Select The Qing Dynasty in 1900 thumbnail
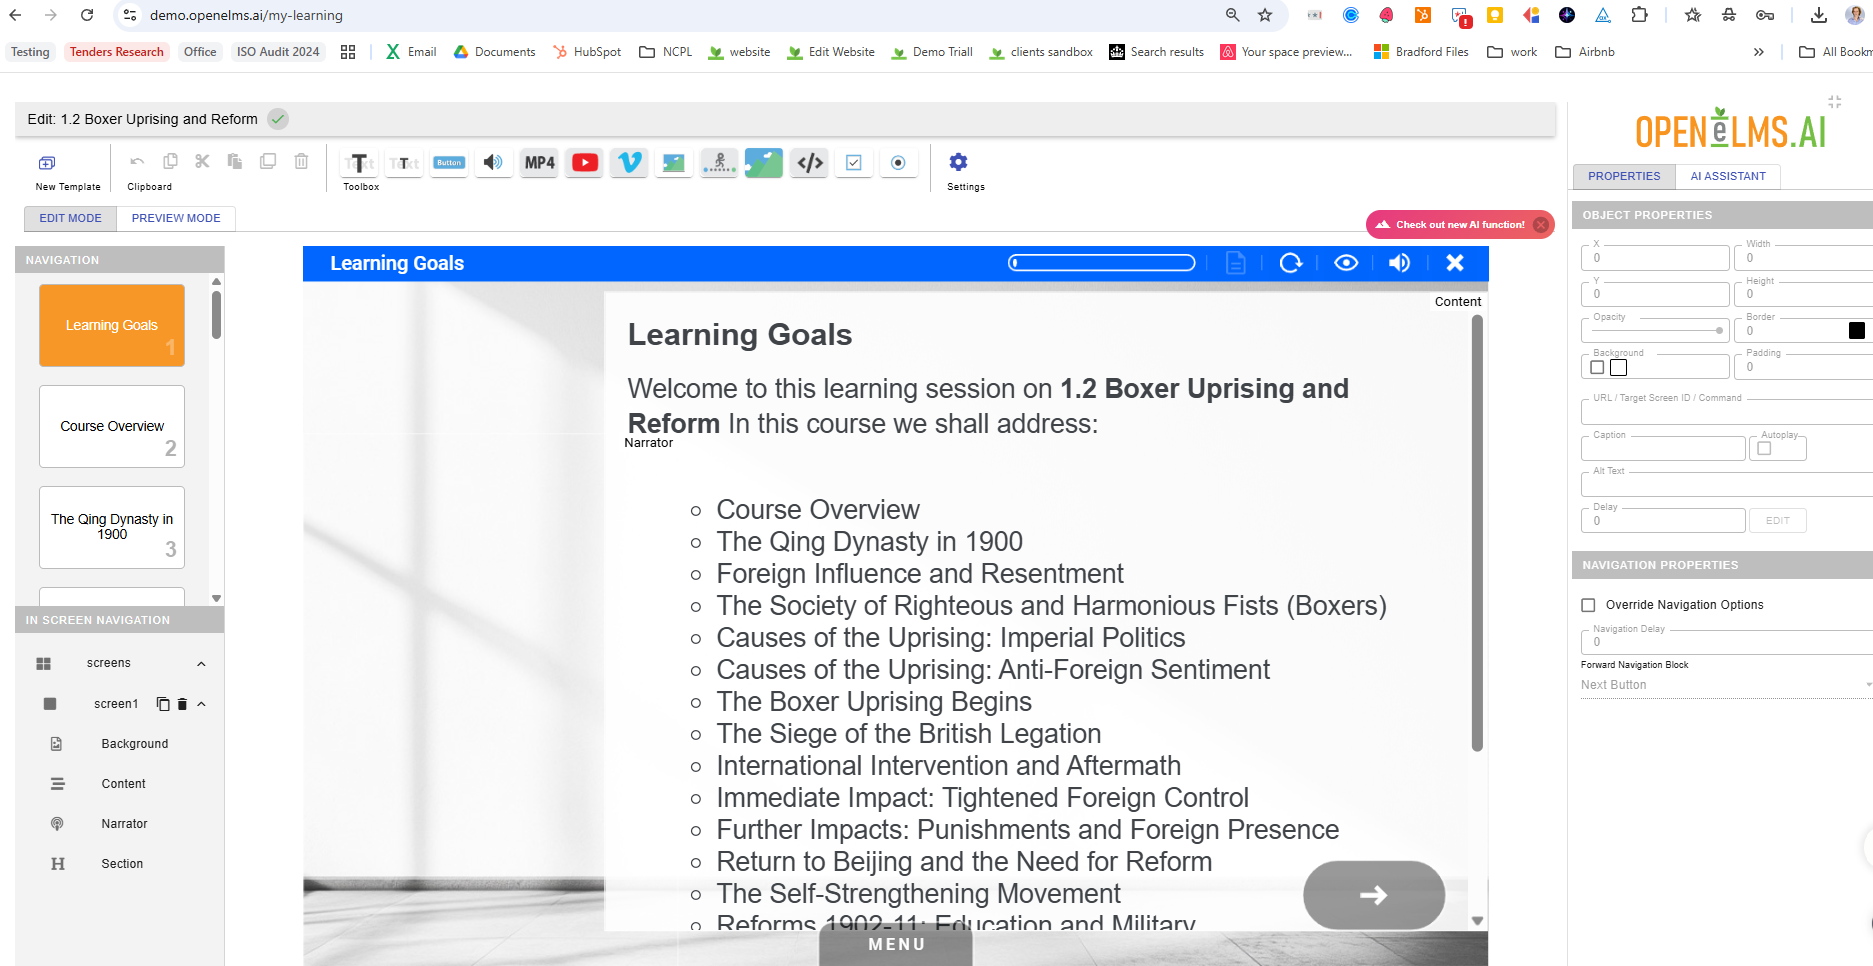This screenshot has height=966, width=1873. click(x=112, y=527)
